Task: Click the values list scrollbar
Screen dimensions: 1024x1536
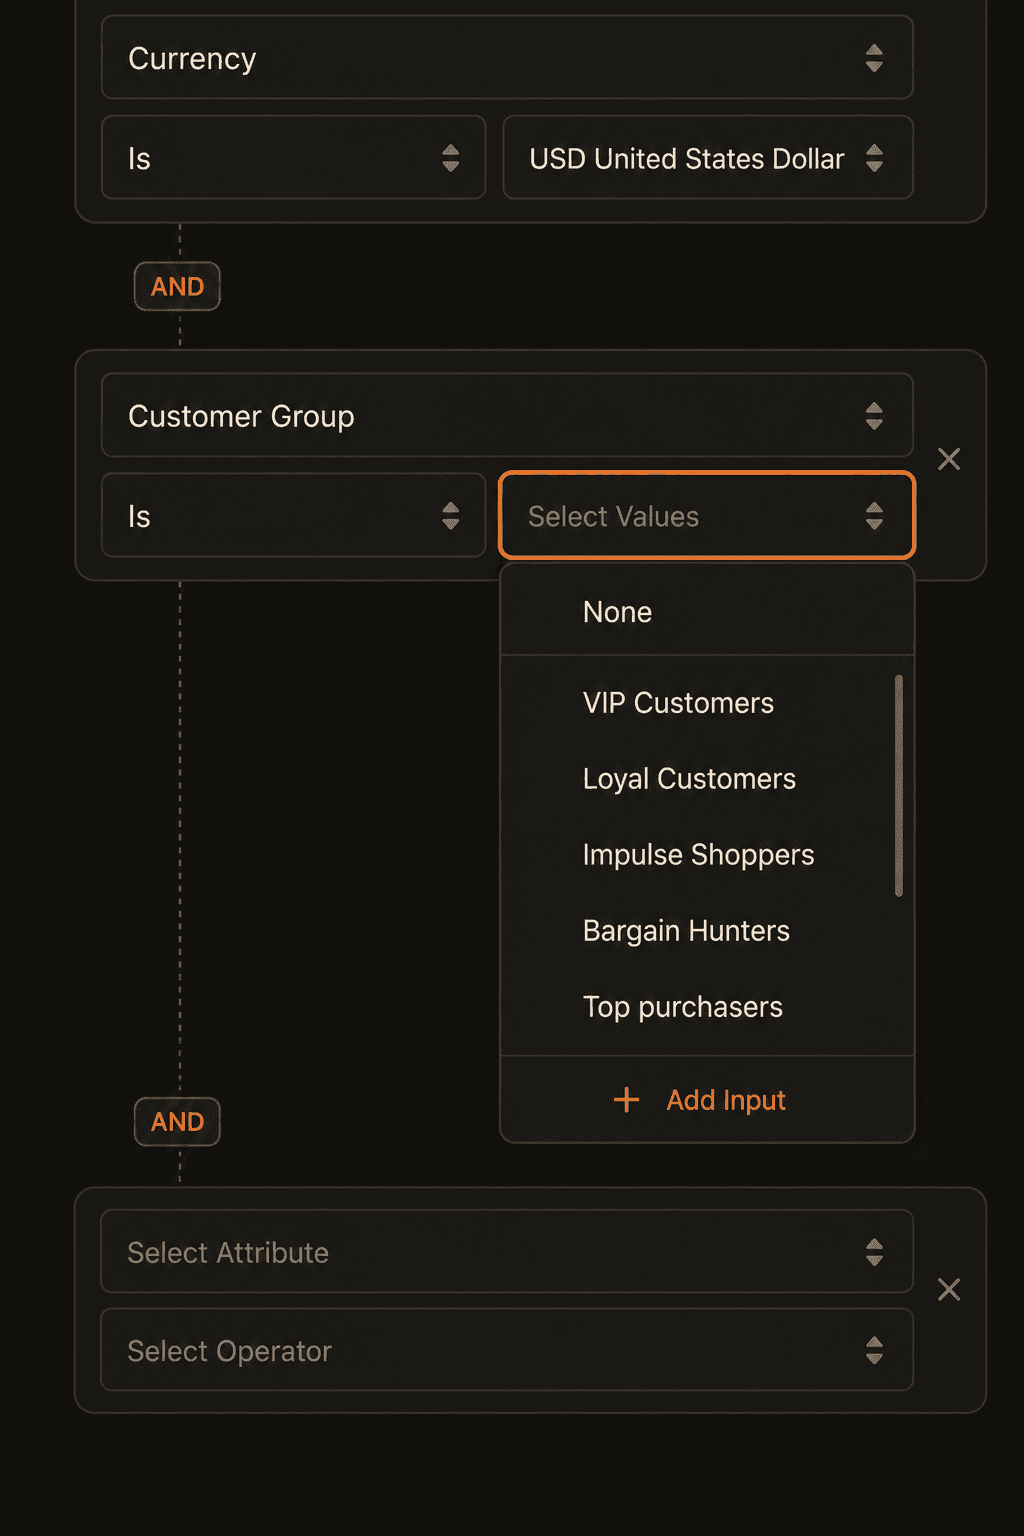Action: pos(899,786)
